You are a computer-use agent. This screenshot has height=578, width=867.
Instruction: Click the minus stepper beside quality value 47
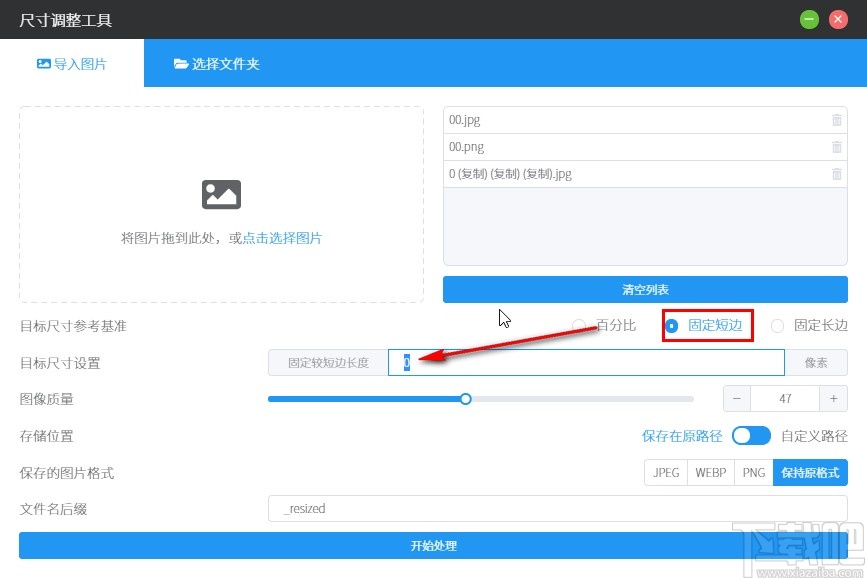click(737, 398)
